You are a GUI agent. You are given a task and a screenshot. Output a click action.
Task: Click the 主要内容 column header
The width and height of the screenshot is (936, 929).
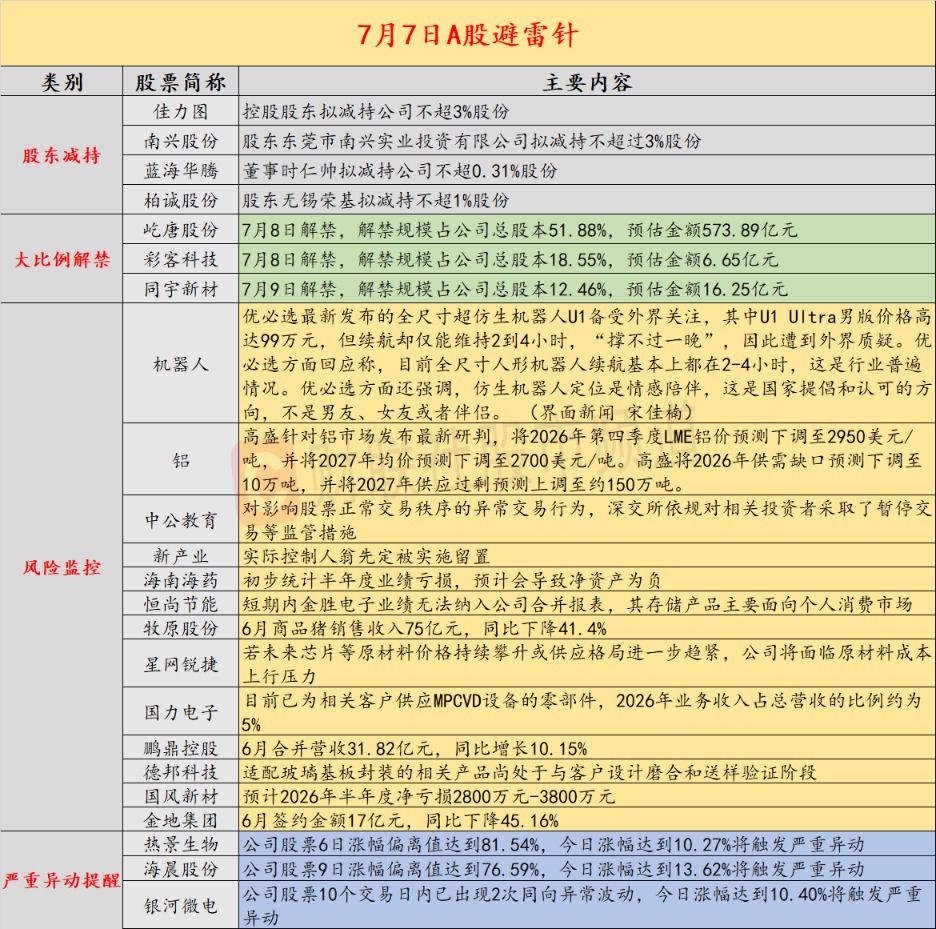tap(587, 82)
